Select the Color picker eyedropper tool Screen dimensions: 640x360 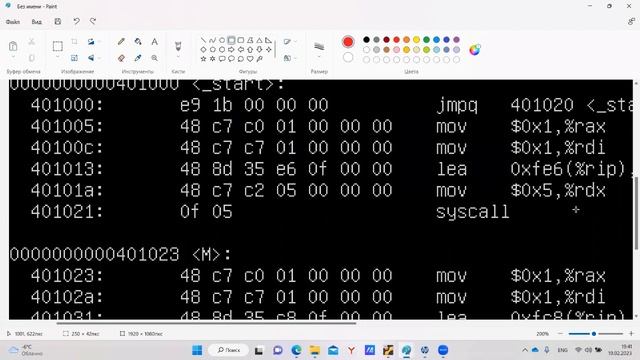point(138,58)
